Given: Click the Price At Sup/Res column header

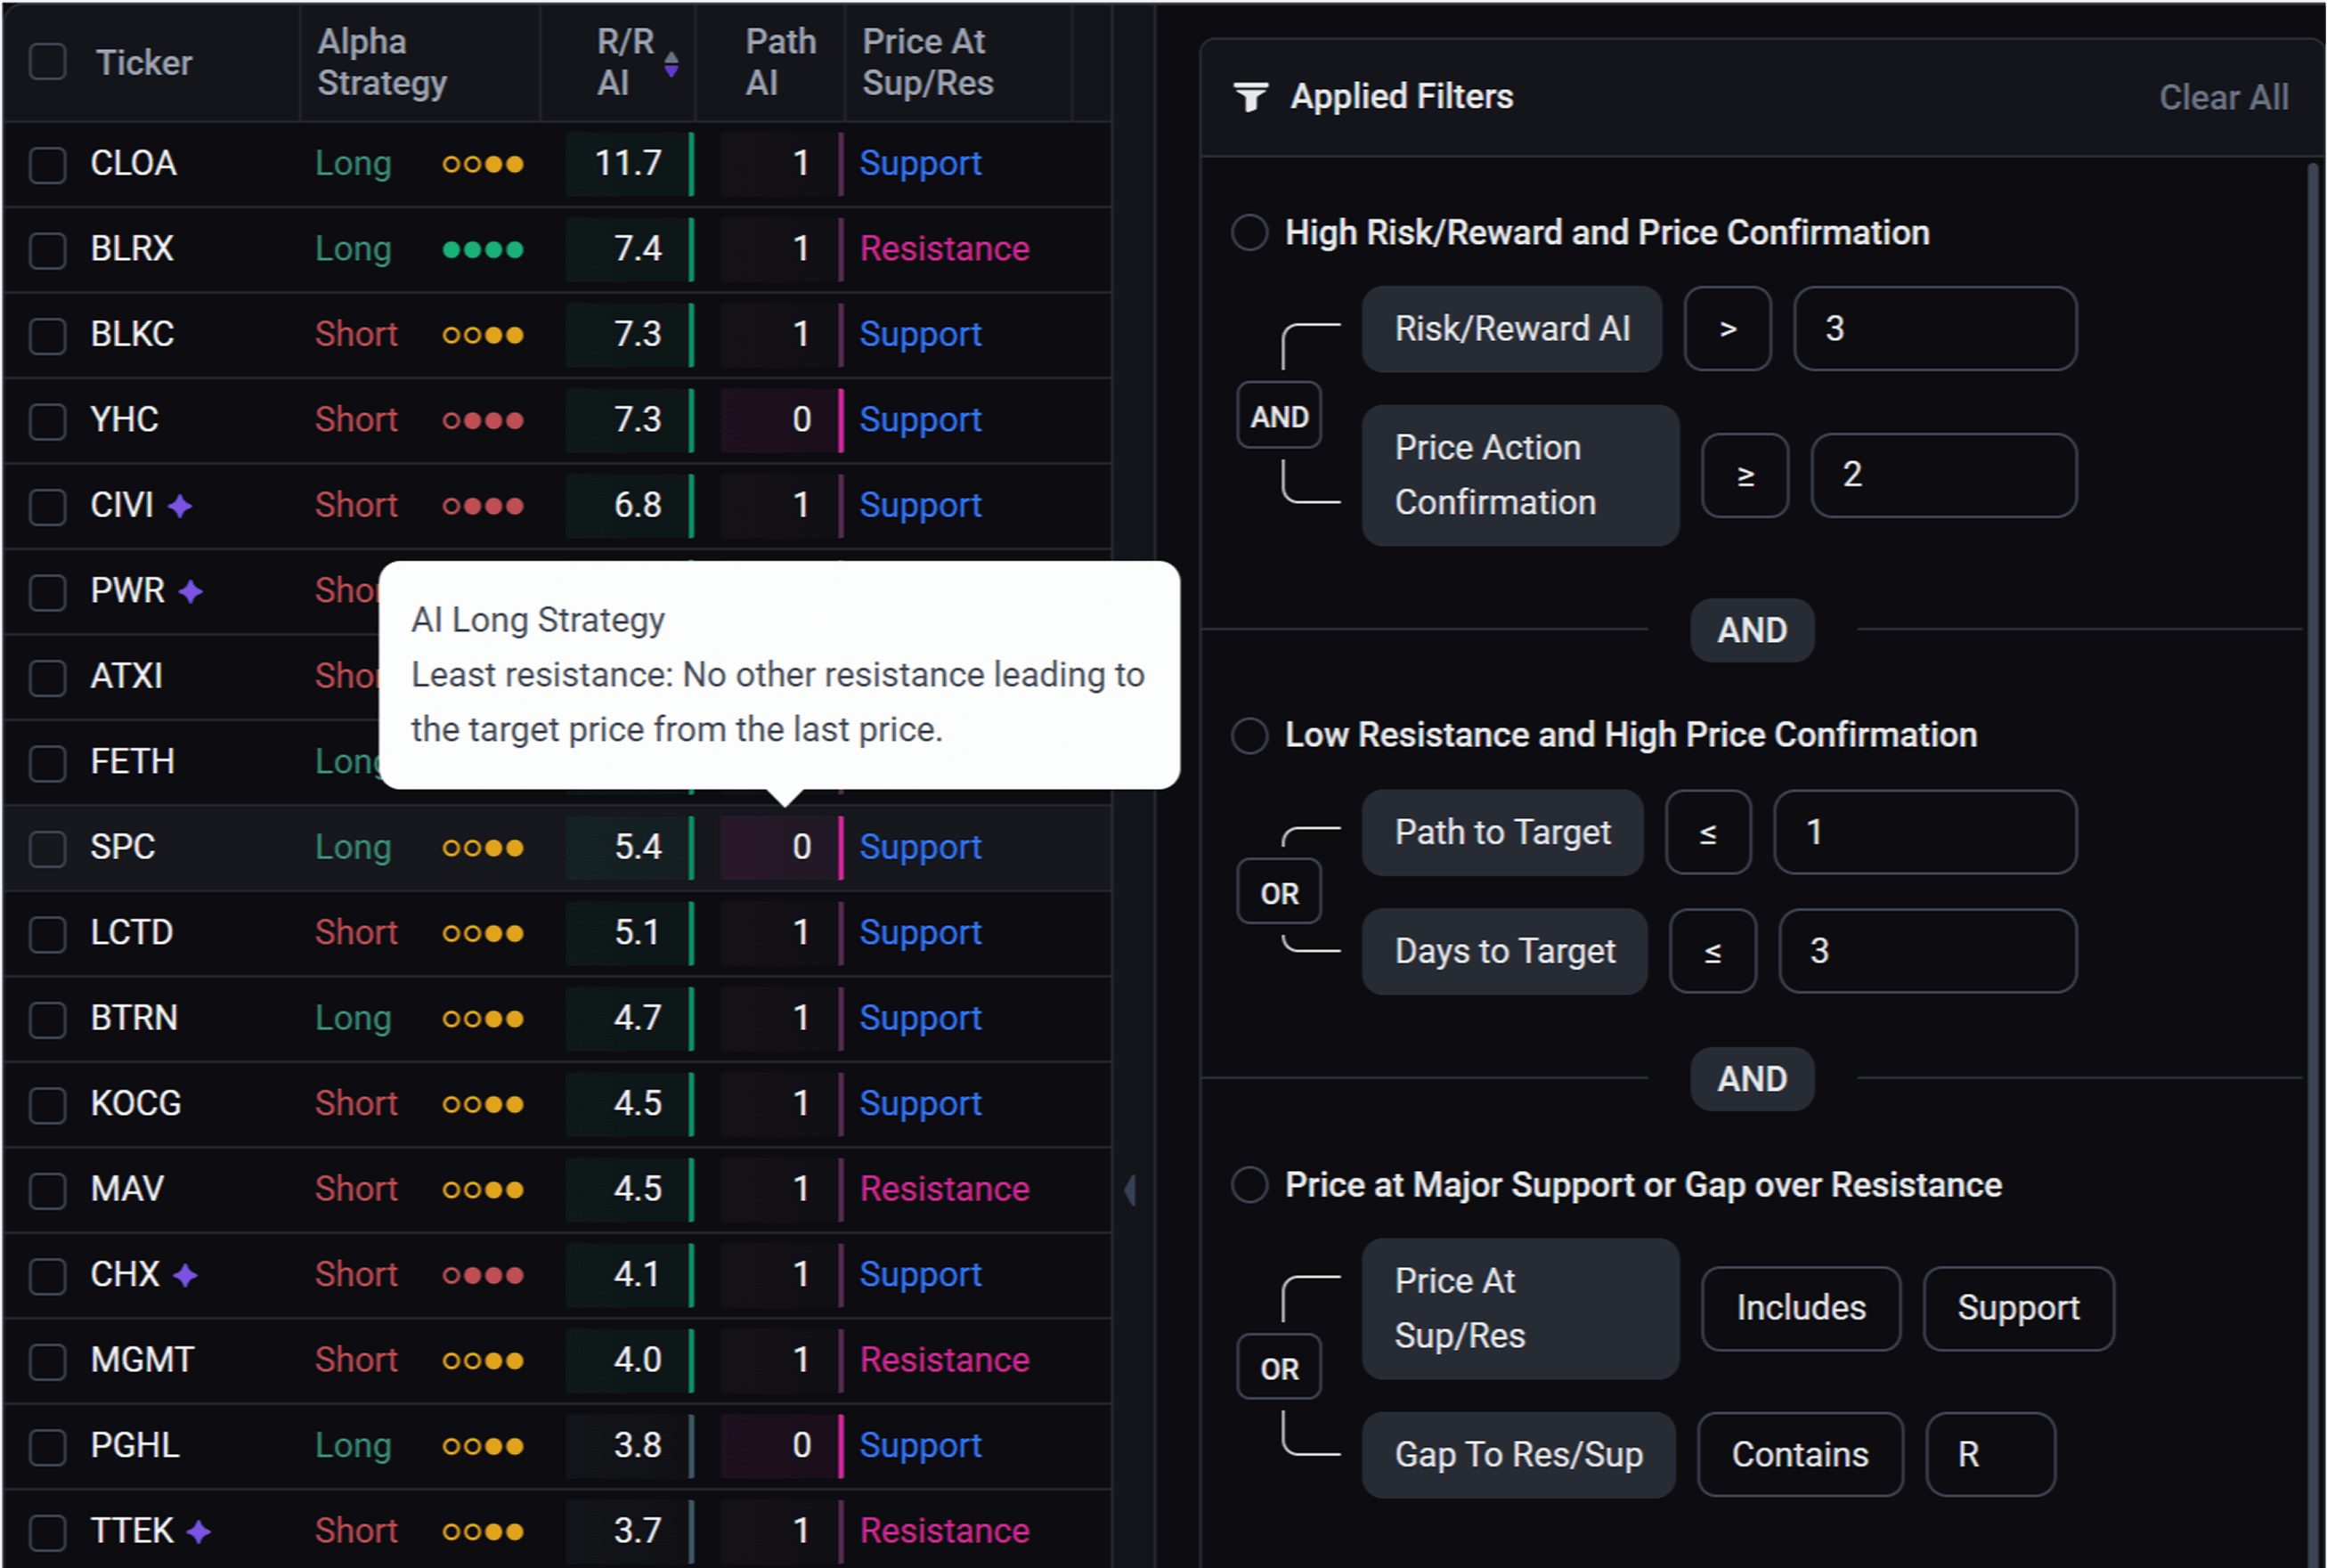Looking at the screenshot, I should 927,62.
